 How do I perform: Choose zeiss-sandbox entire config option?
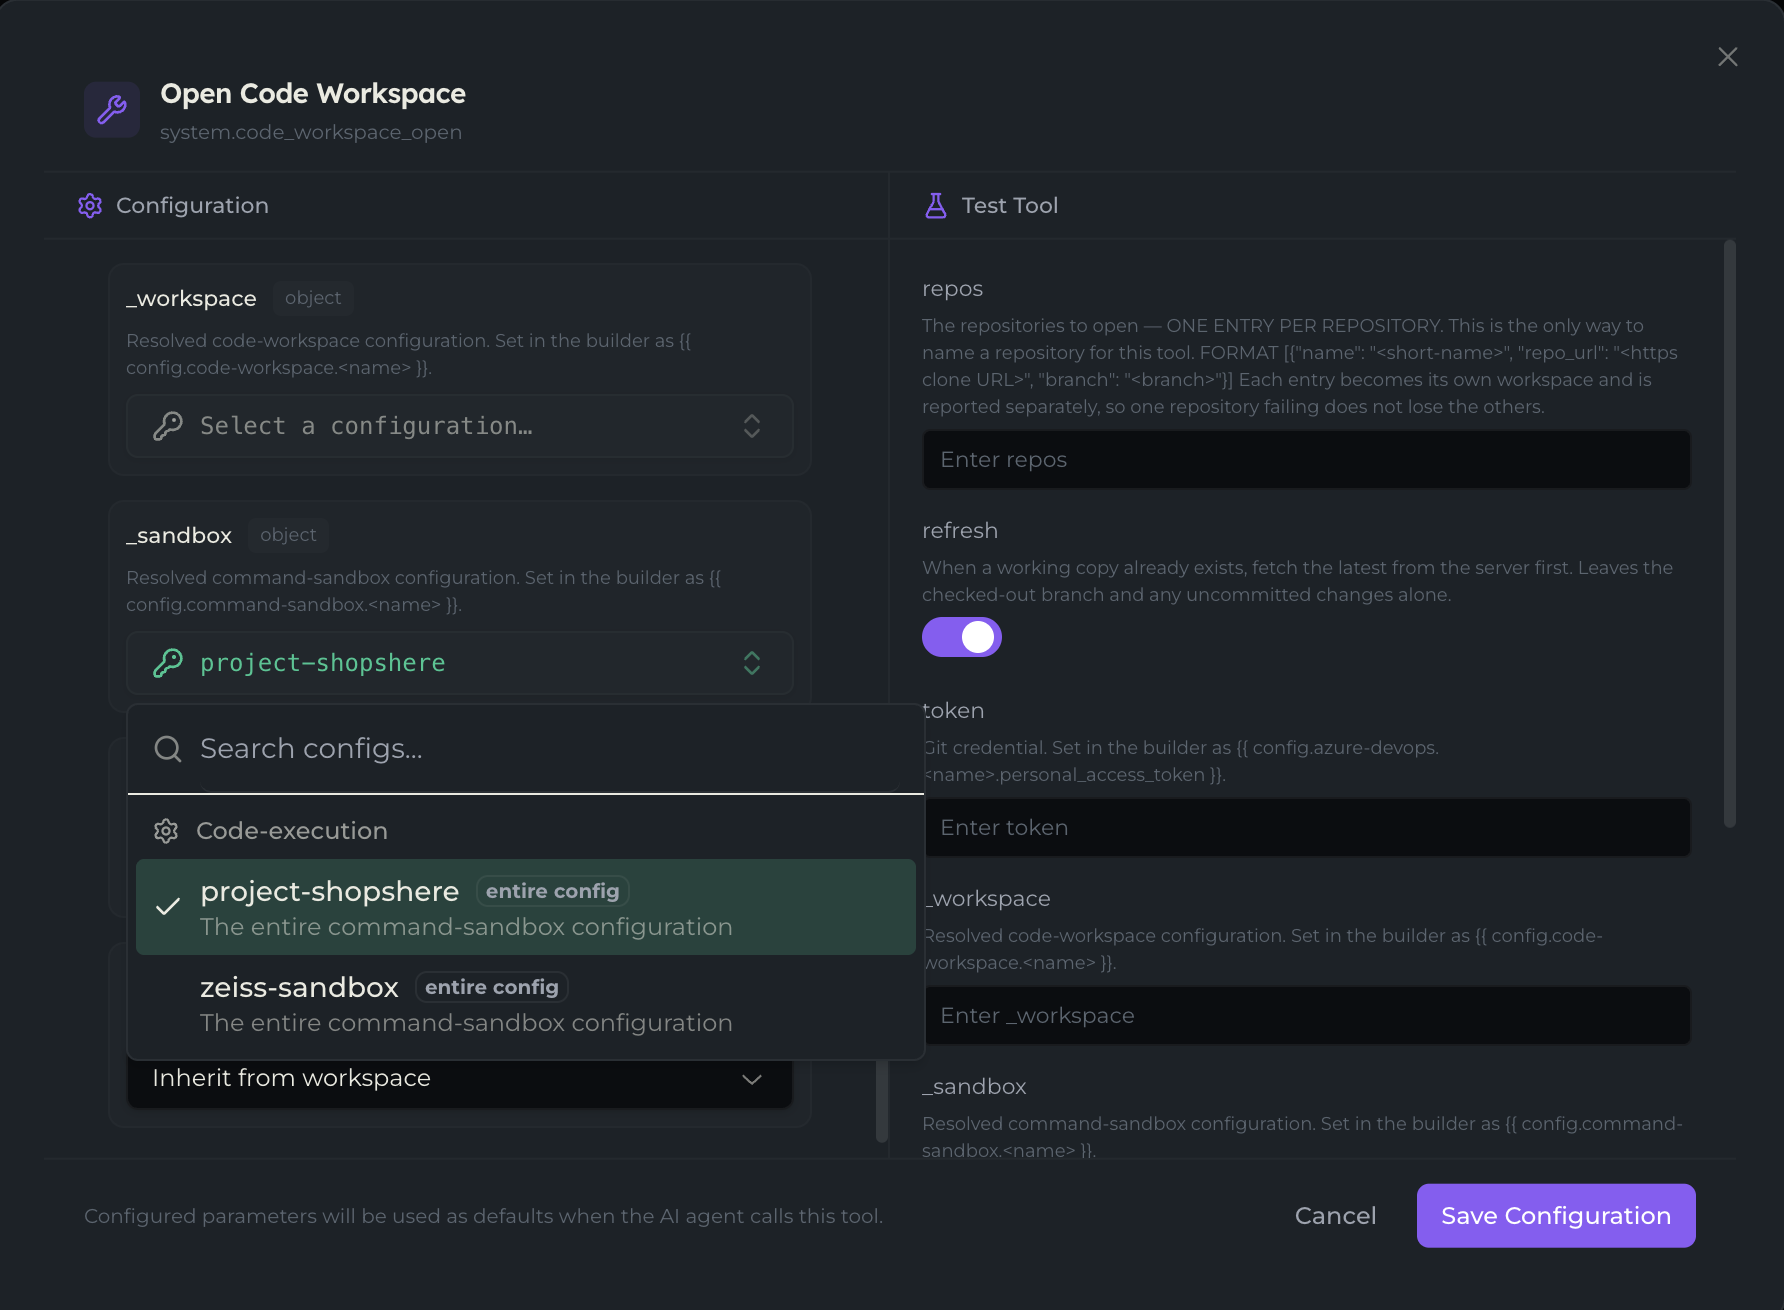point(526,1003)
